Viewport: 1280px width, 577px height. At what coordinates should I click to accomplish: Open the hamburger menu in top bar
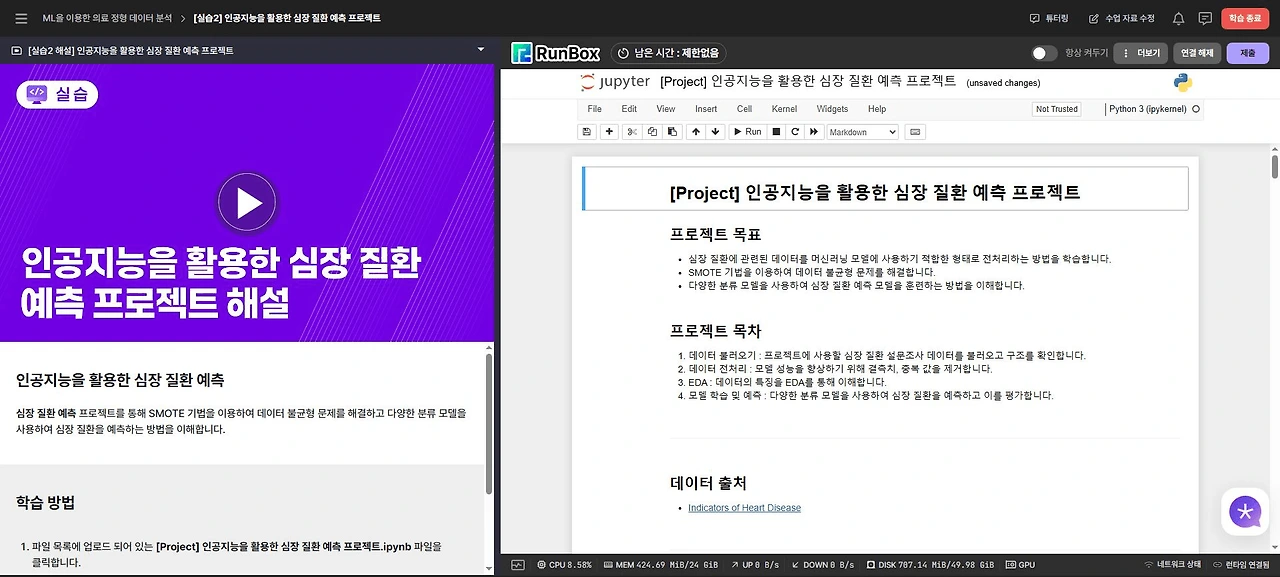(x=21, y=18)
